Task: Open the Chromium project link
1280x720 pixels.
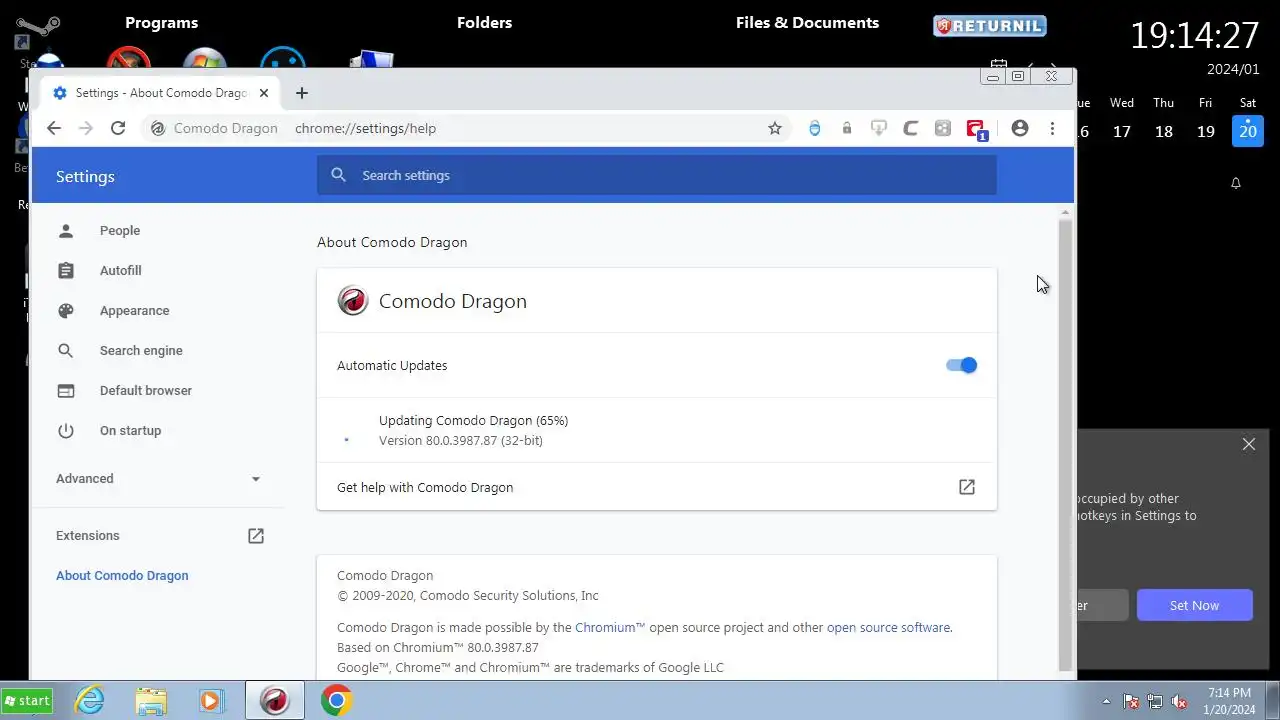Action: click(x=610, y=628)
